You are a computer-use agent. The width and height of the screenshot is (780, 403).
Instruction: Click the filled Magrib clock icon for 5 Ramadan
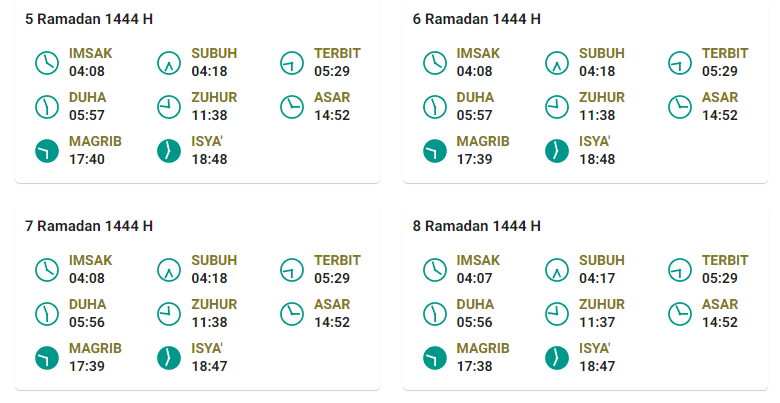click(47, 151)
